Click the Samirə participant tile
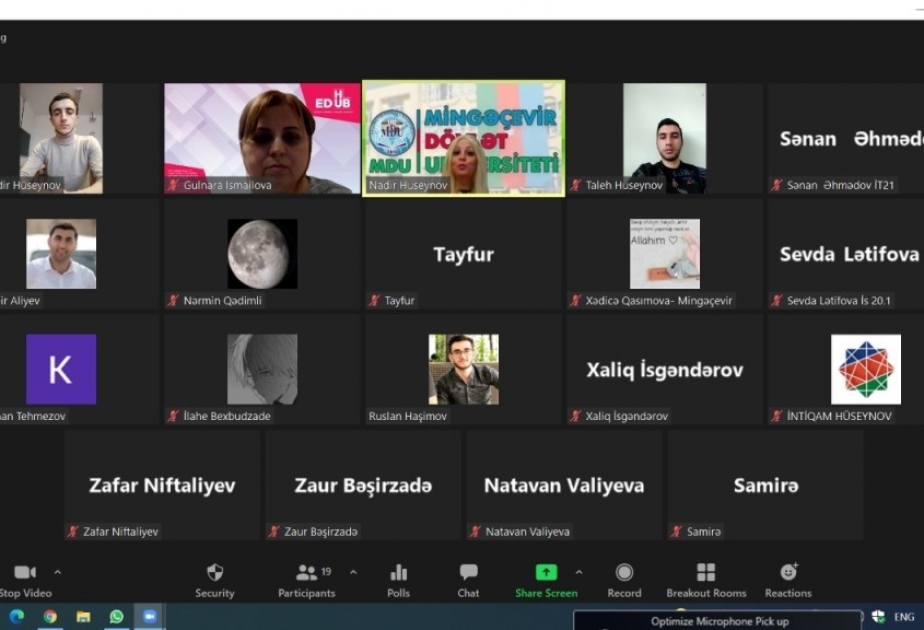The width and height of the screenshot is (924, 630). [x=765, y=485]
